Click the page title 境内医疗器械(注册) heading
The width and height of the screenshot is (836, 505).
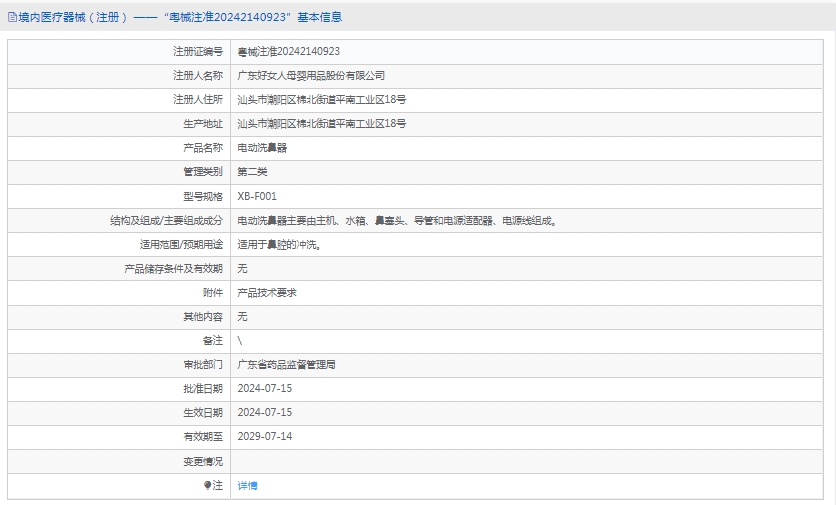click(x=175, y=17)
